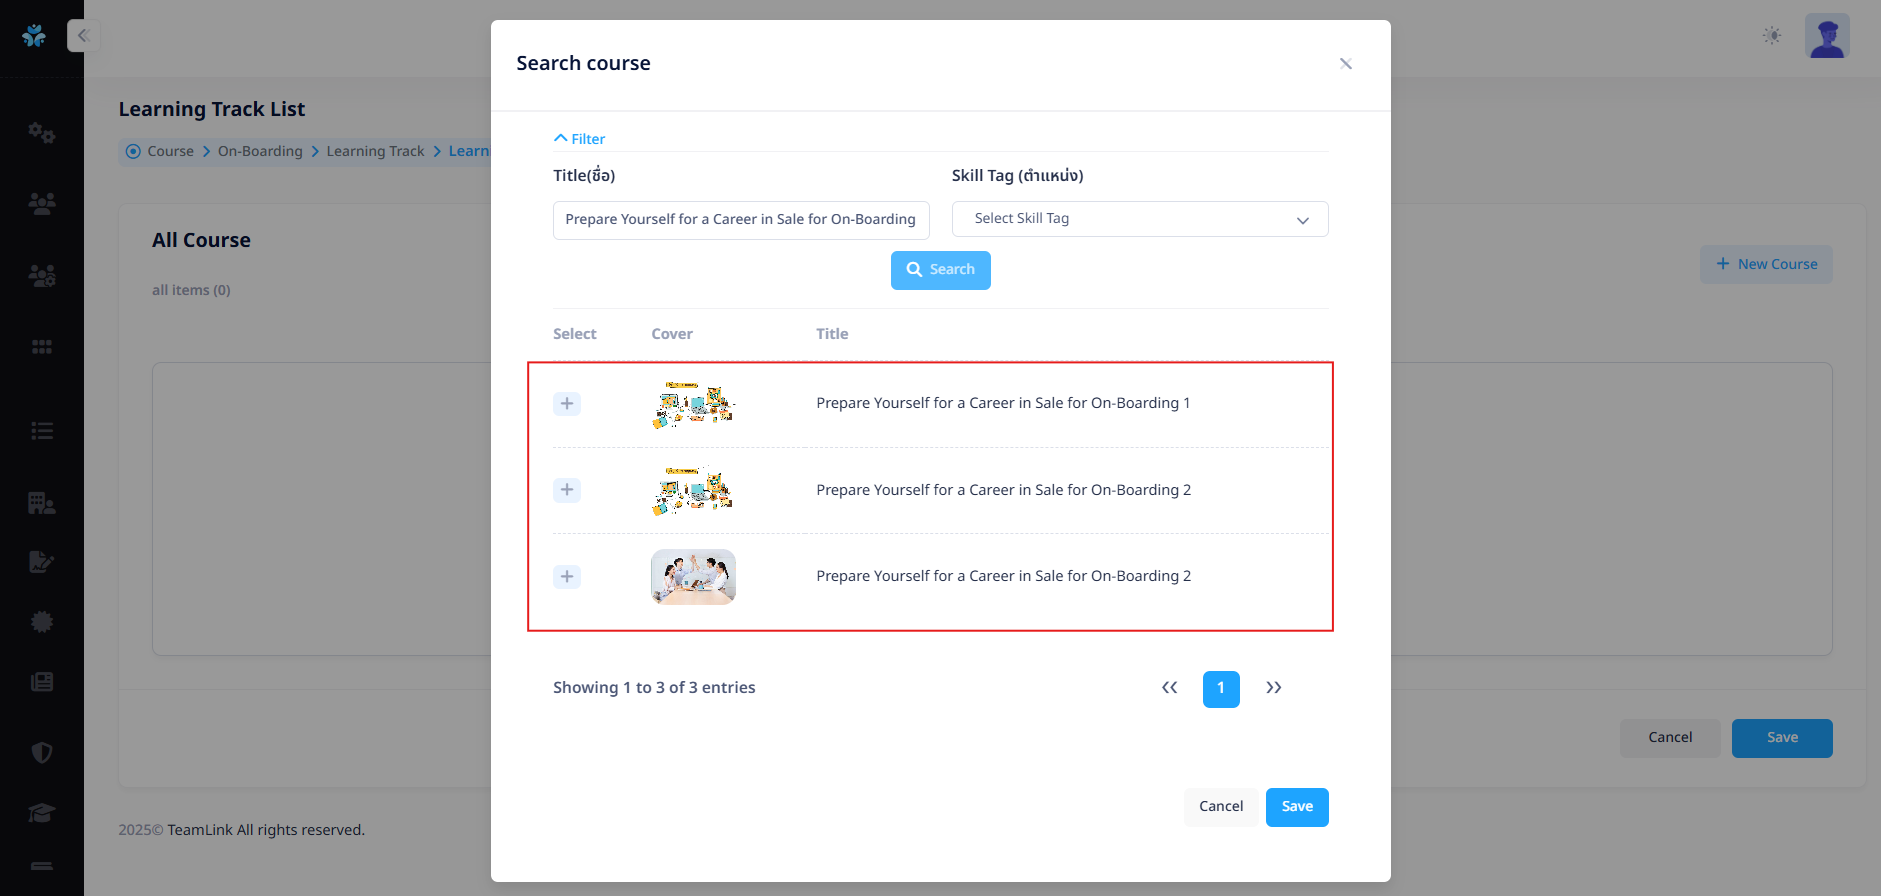Click the Title search input field
Screen dimensions: 1881x896
(740, 220)
